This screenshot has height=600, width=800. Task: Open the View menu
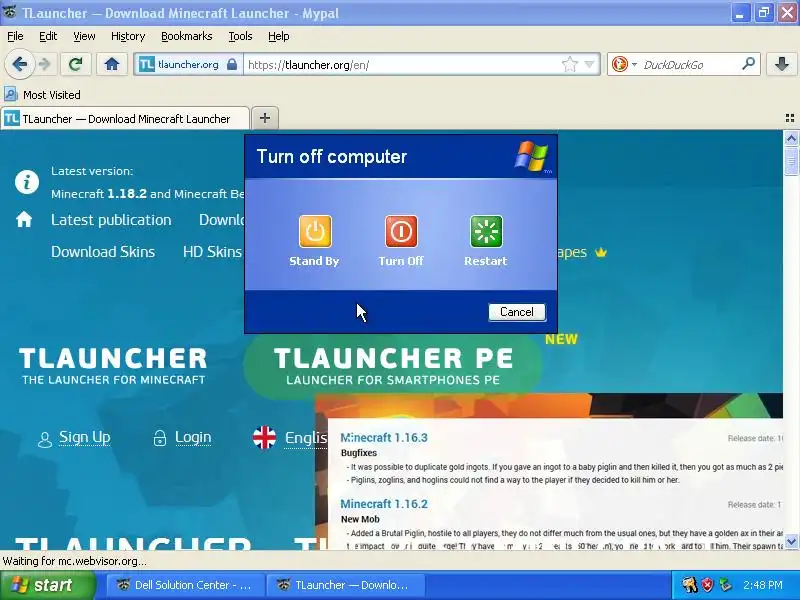click(84, 36)
